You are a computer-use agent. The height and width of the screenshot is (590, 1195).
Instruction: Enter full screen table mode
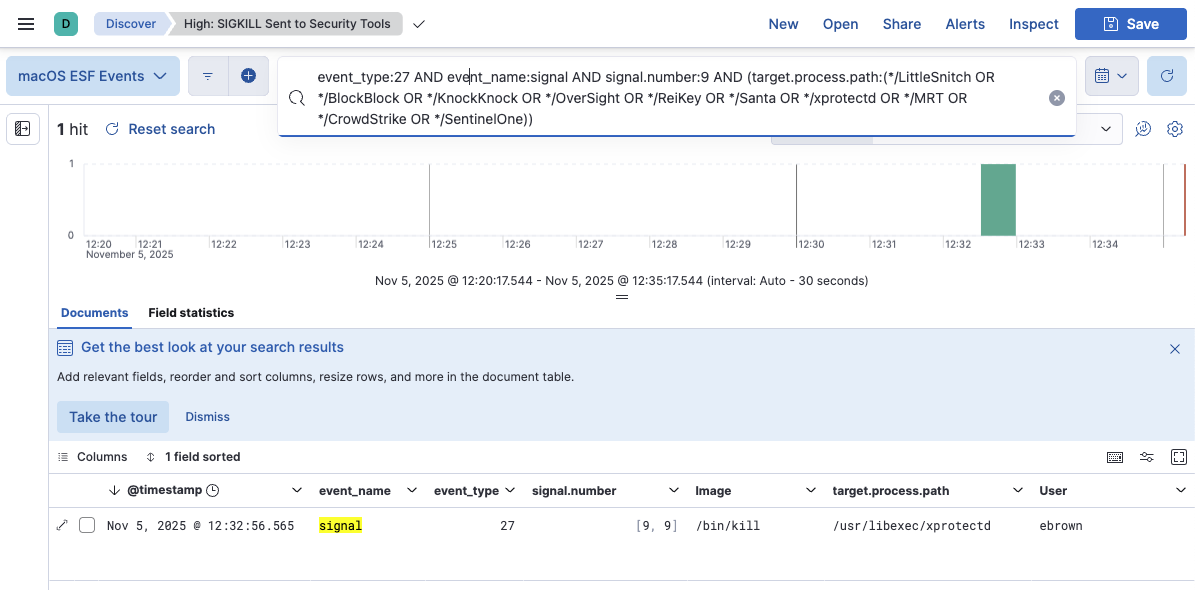(1178, 457)
